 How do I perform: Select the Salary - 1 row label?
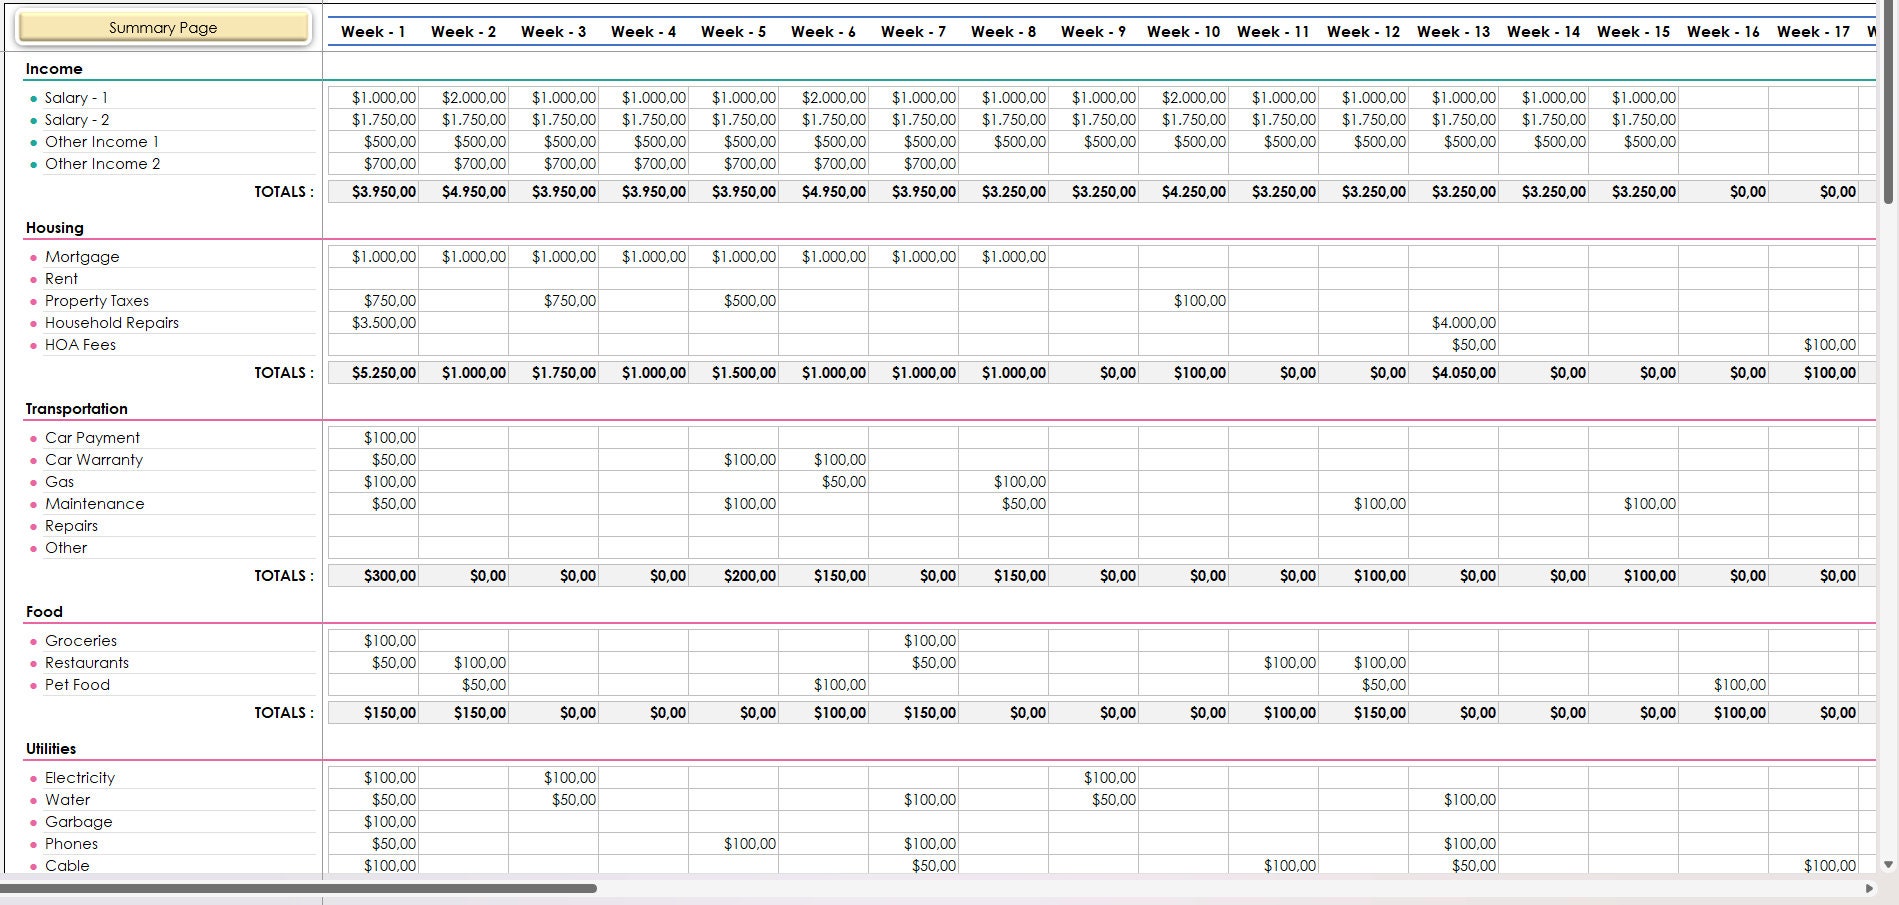click(x=76, y=98)
